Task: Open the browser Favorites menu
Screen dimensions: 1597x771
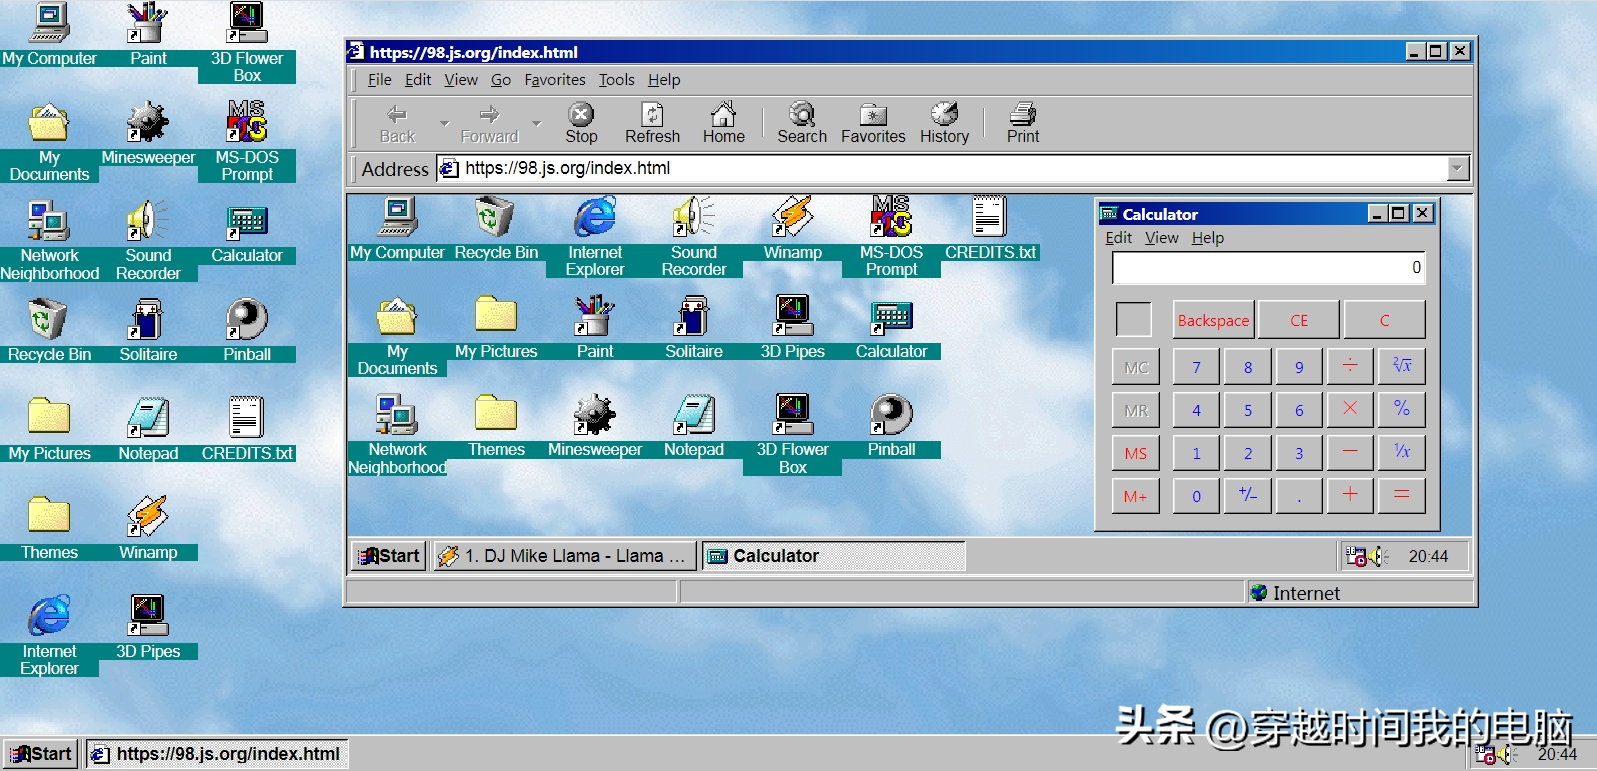Action: [x=555, y=80]
